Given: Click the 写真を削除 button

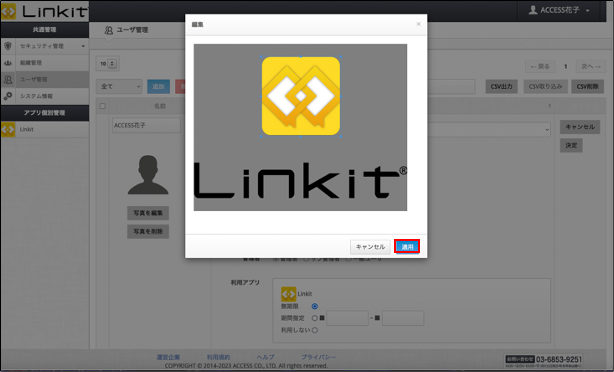Looking at the screenshot, I should coord(148,231).
